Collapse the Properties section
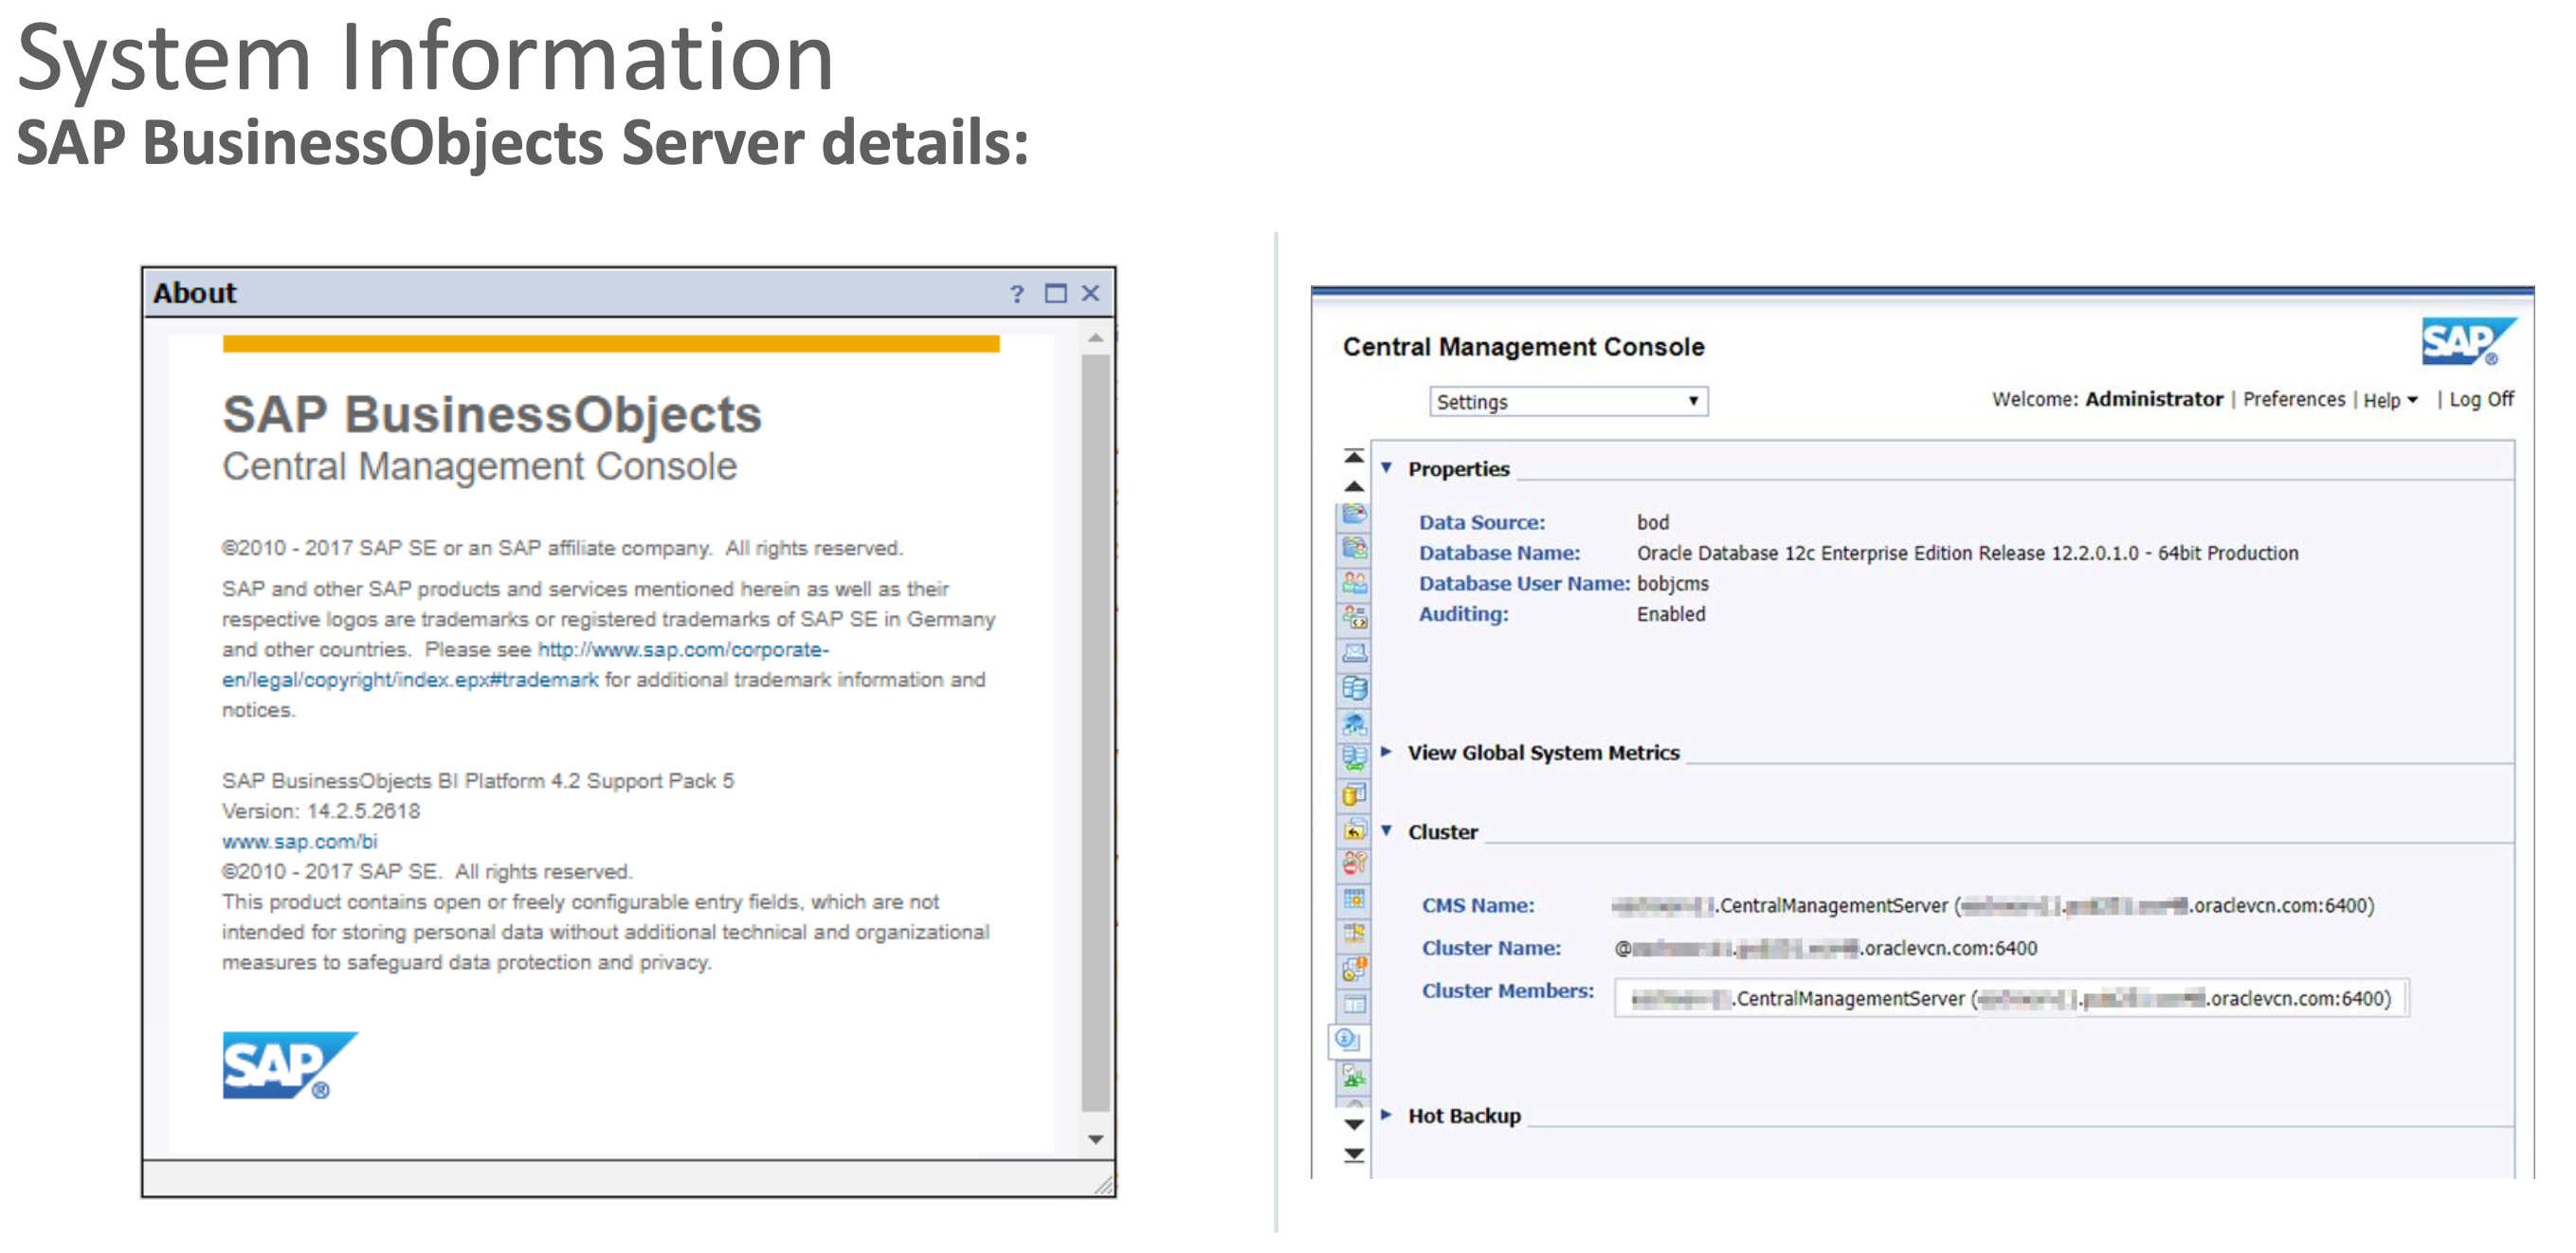Viewport: 2576px width, 1253px height. click(1386, 468)
